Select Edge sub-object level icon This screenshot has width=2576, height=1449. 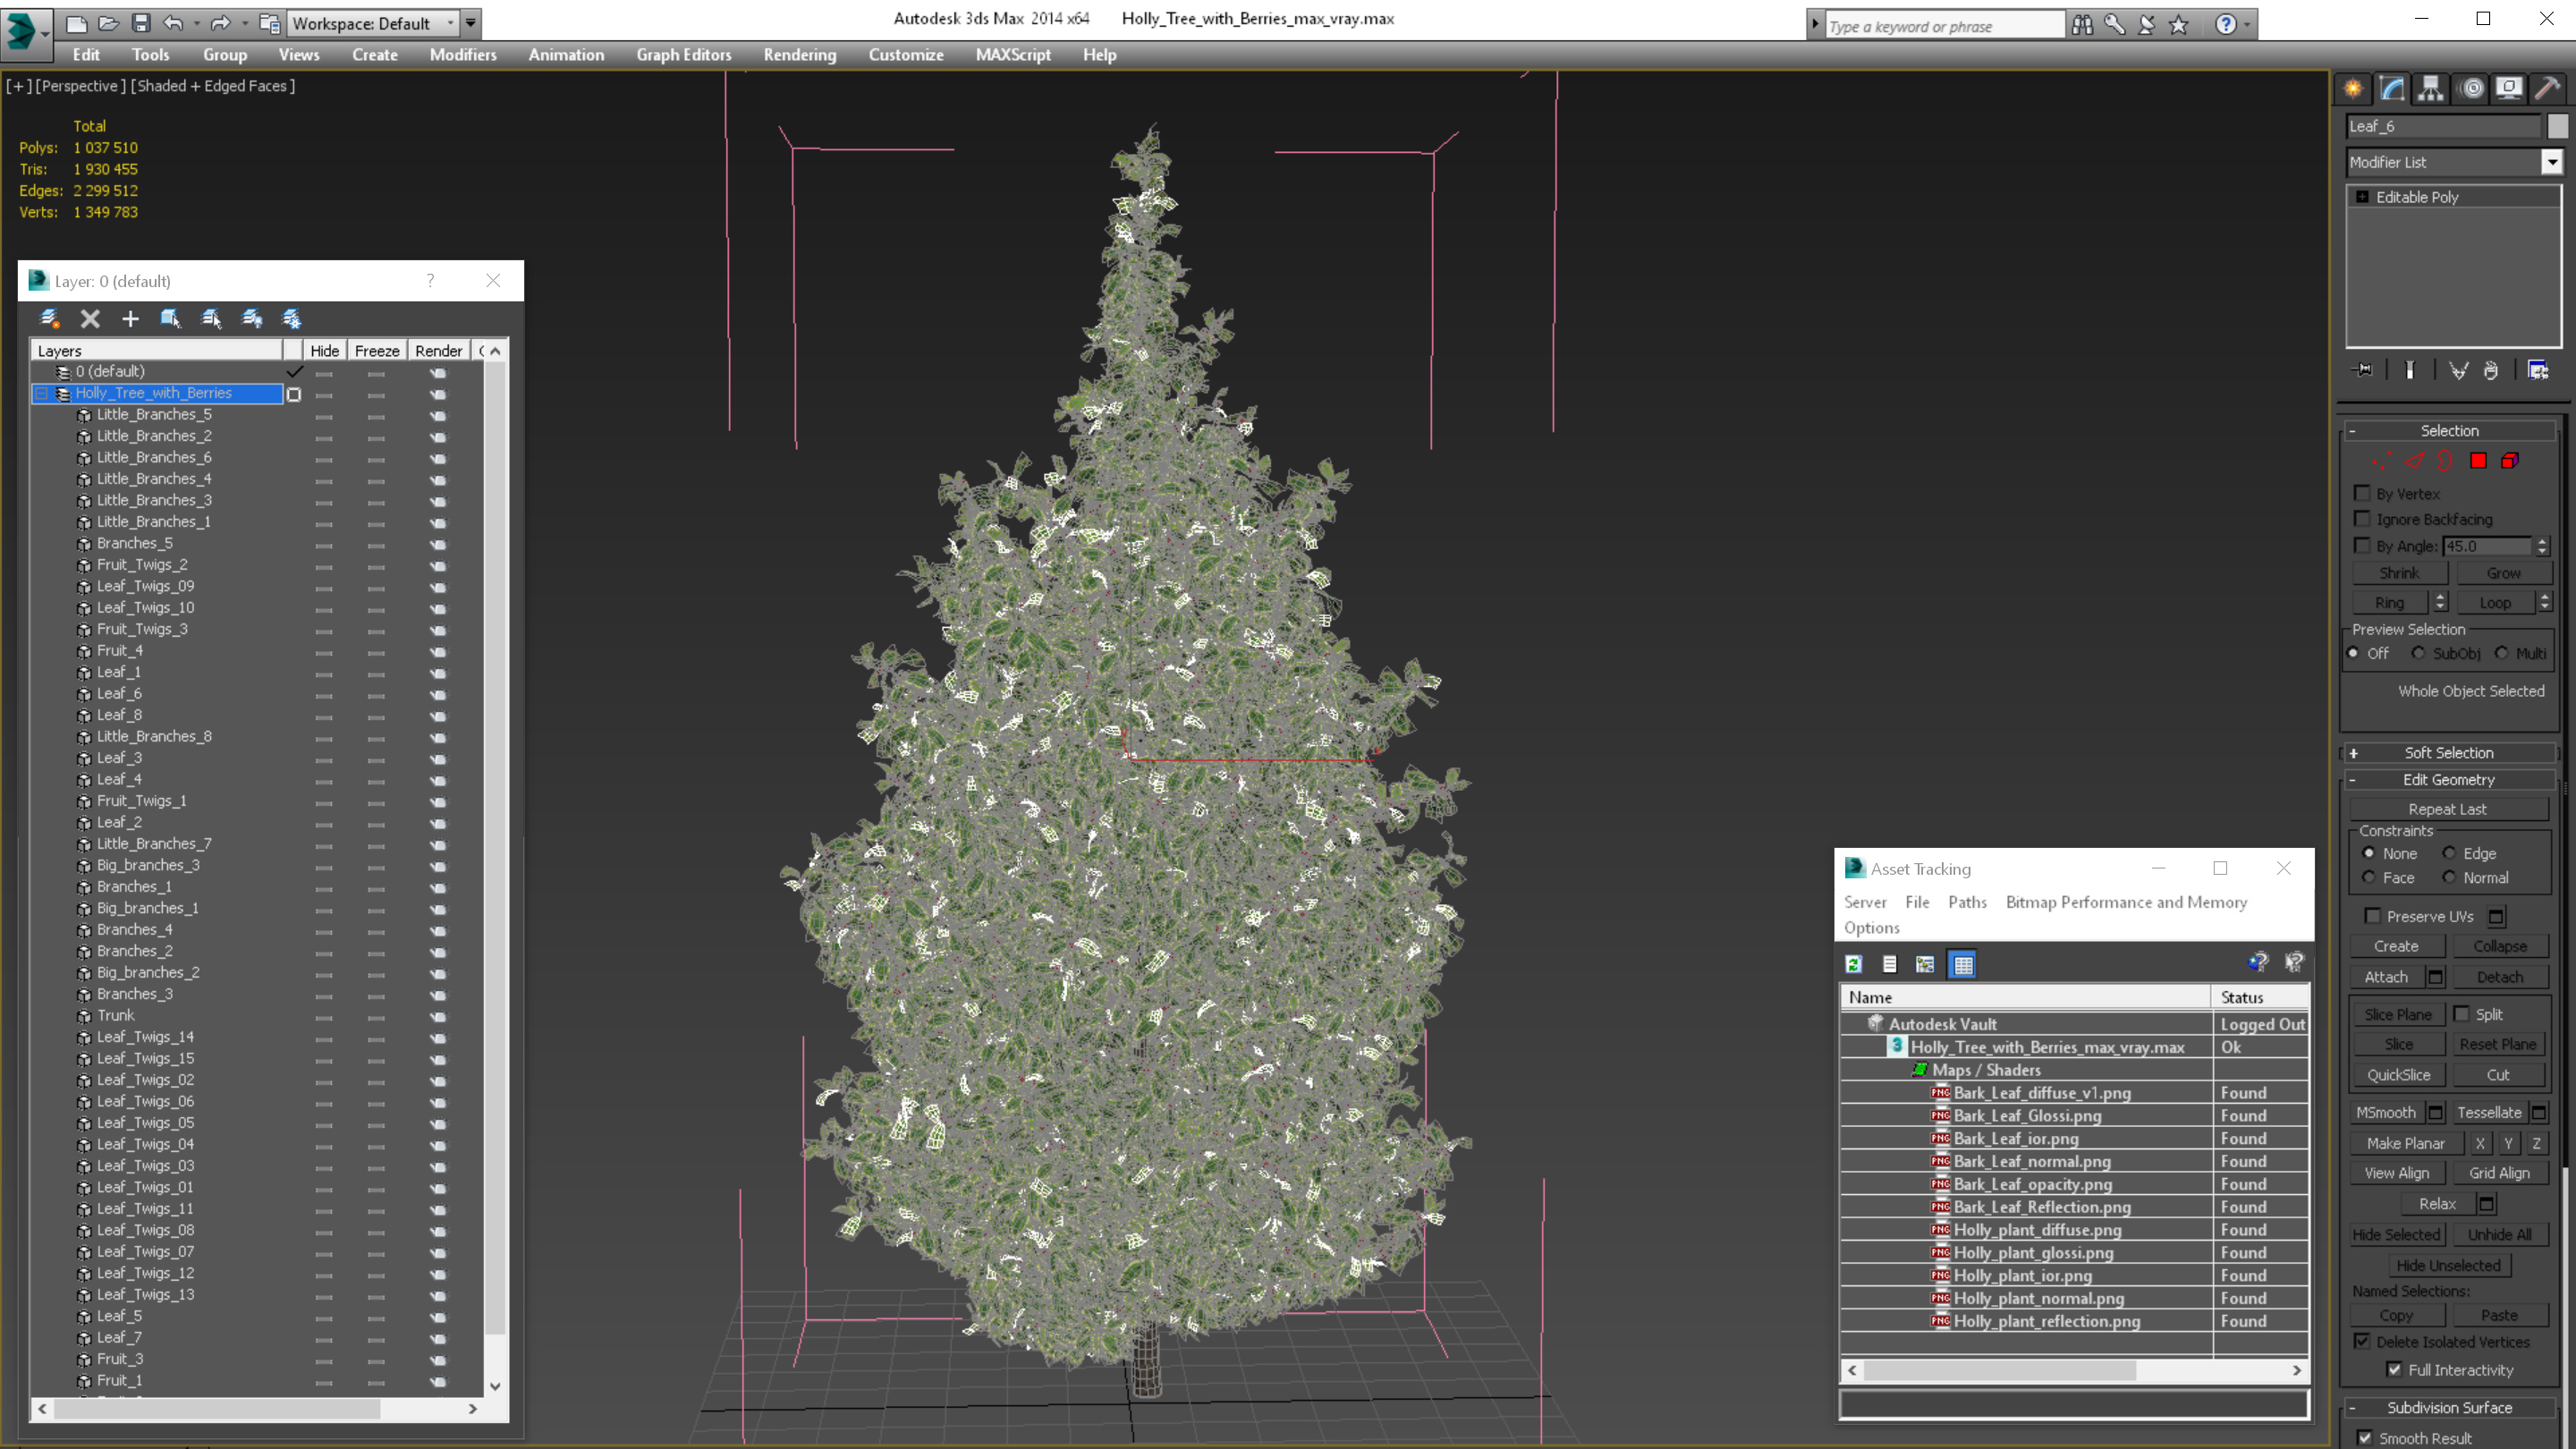(x=2414, y=461)
